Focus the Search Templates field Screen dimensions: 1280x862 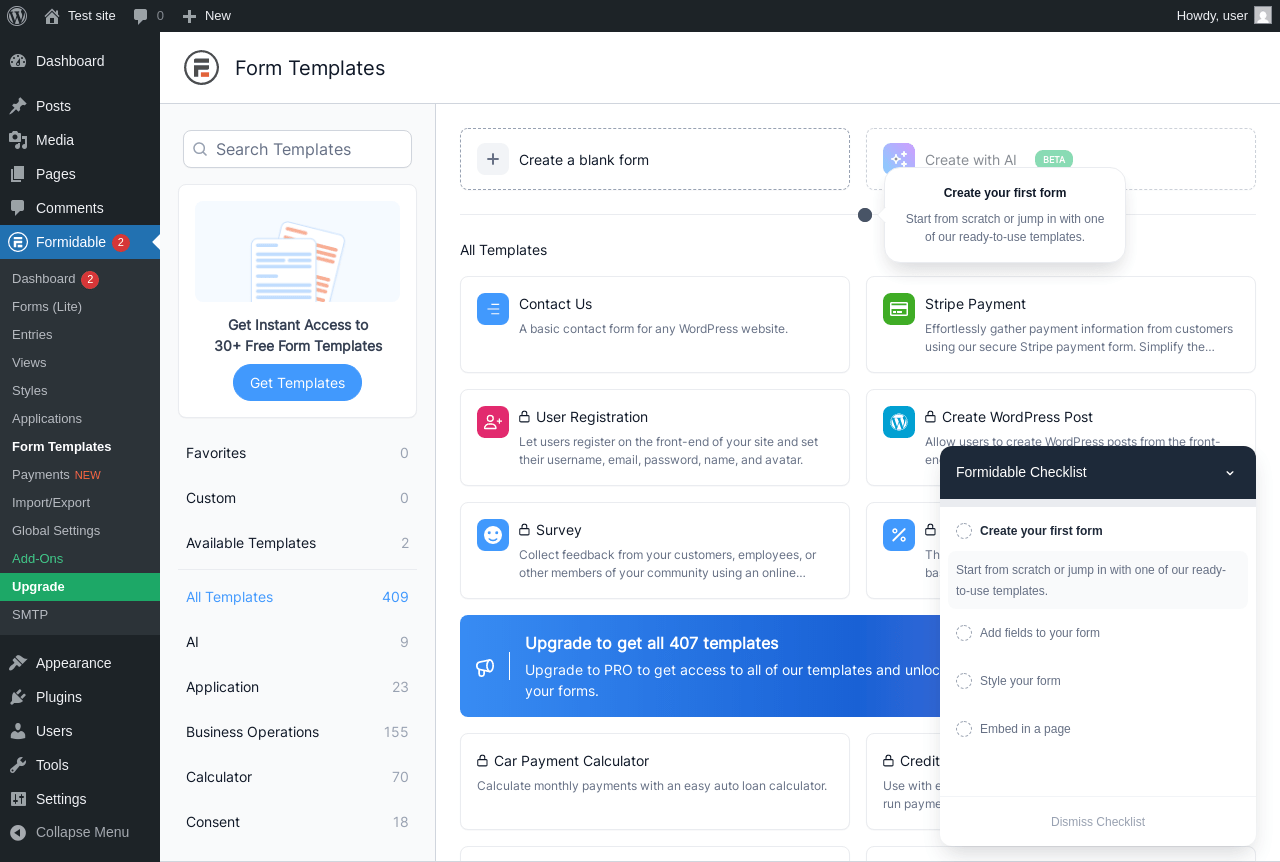pos(297,149)
